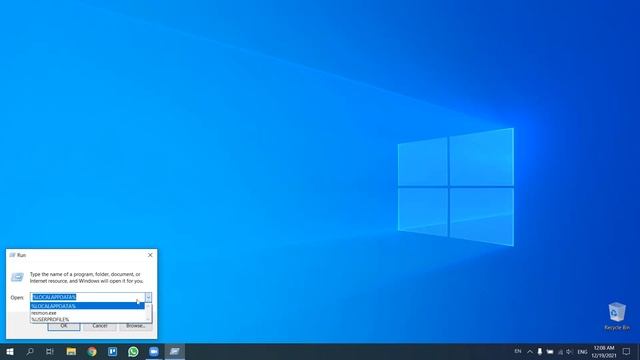This screenshot has width=640, height=360.
Task: Click the network tray icon
Action: (x=560, y=351)
